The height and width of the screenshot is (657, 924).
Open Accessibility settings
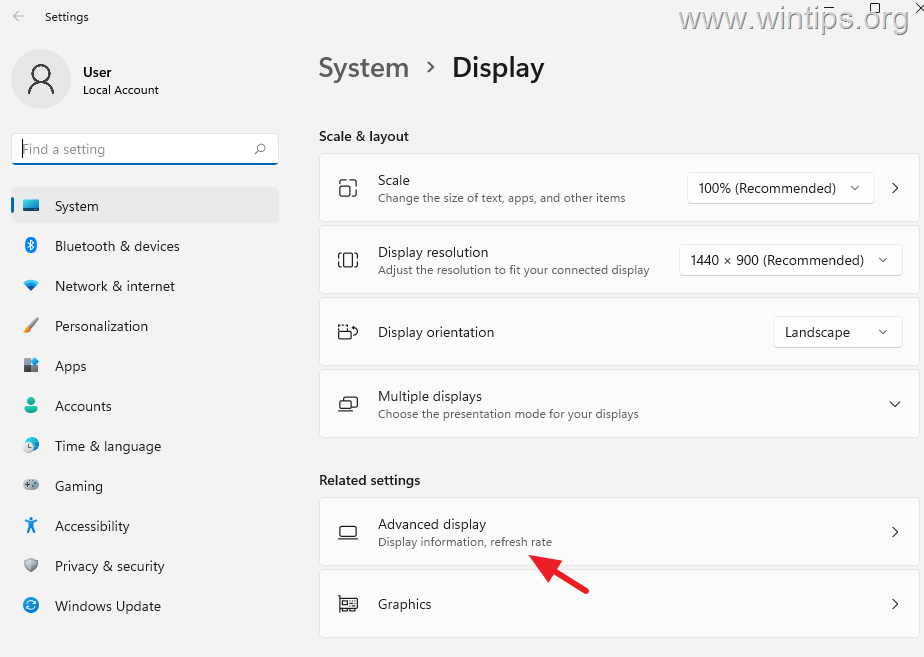click(145, 526)
